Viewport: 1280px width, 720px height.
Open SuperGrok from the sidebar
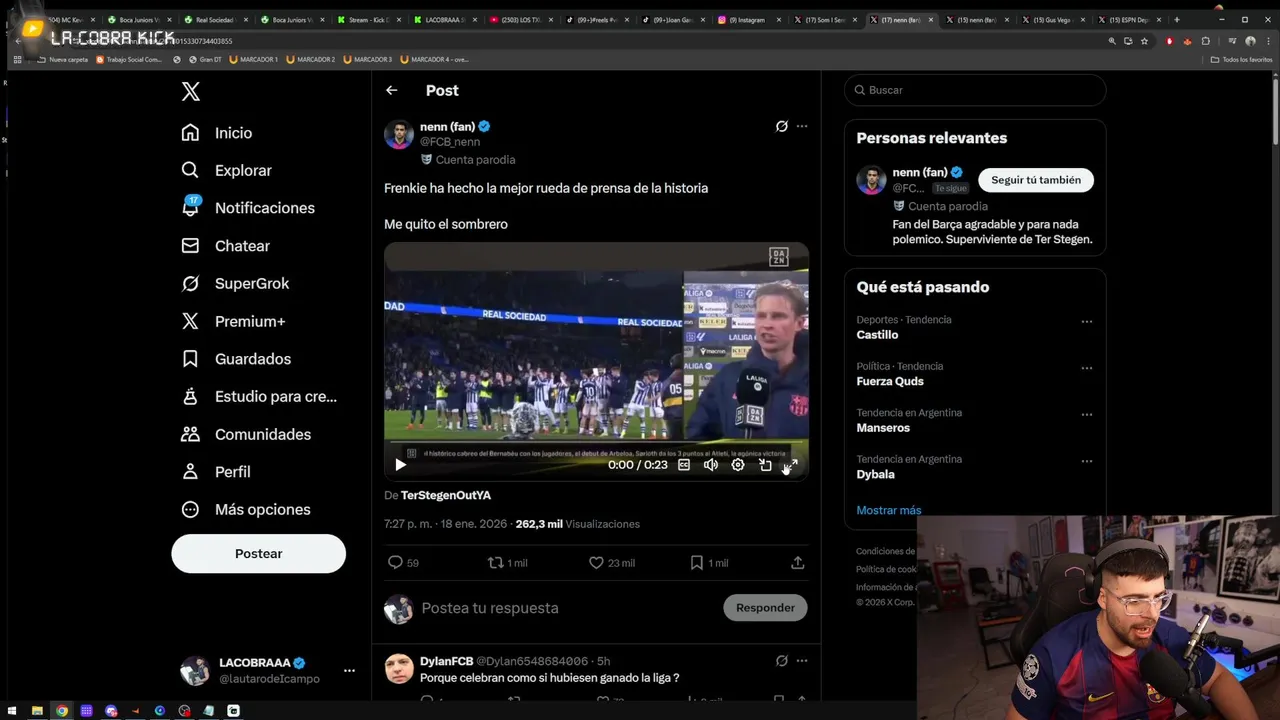pyautogui.click(x=235, y=283)
